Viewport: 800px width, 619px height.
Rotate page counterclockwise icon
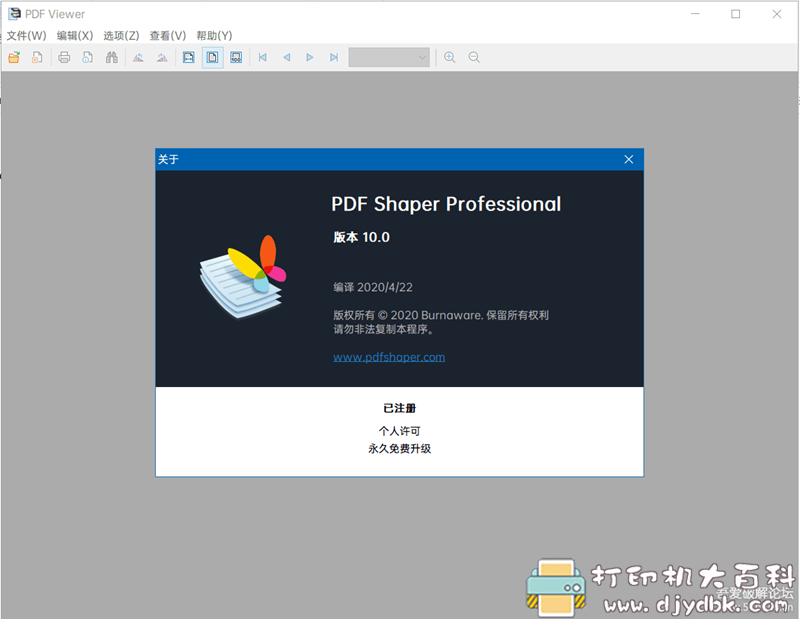(x=138, y=57)
